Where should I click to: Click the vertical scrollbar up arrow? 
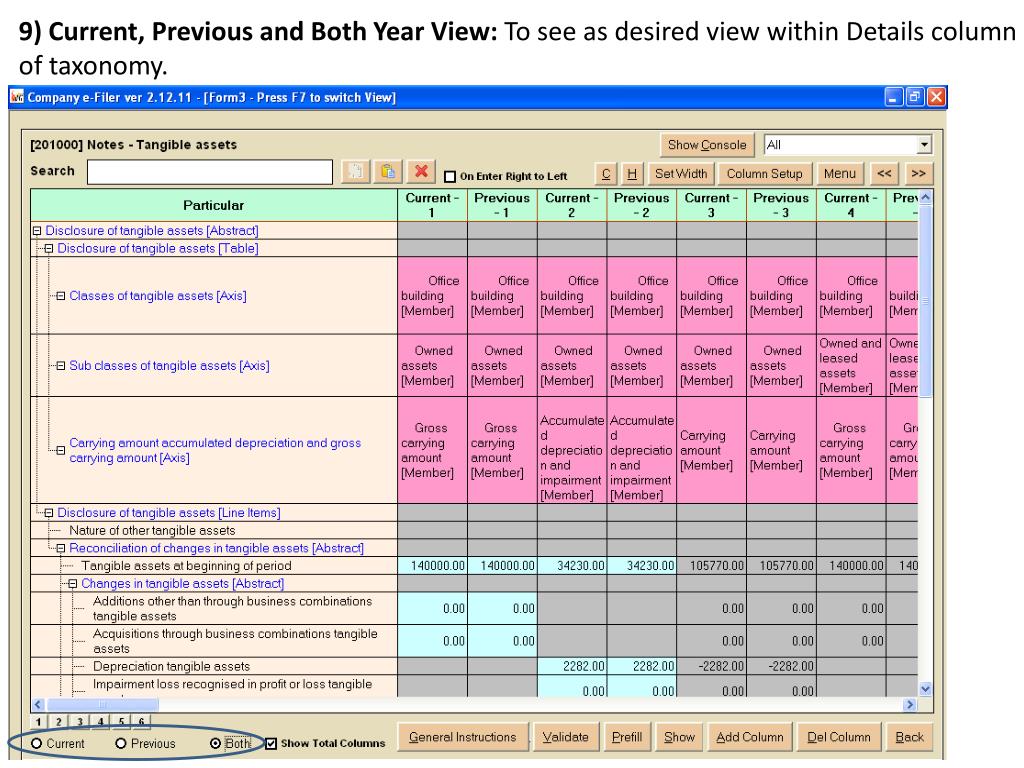pos(925,197)
